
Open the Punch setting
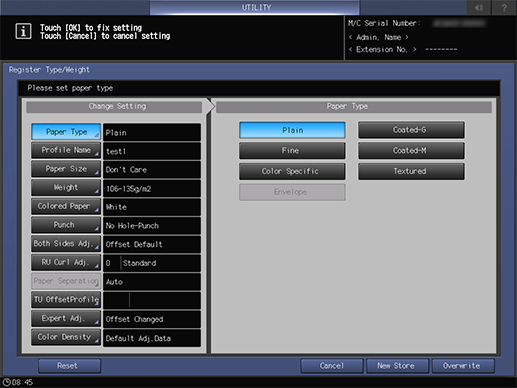[66, 225]
